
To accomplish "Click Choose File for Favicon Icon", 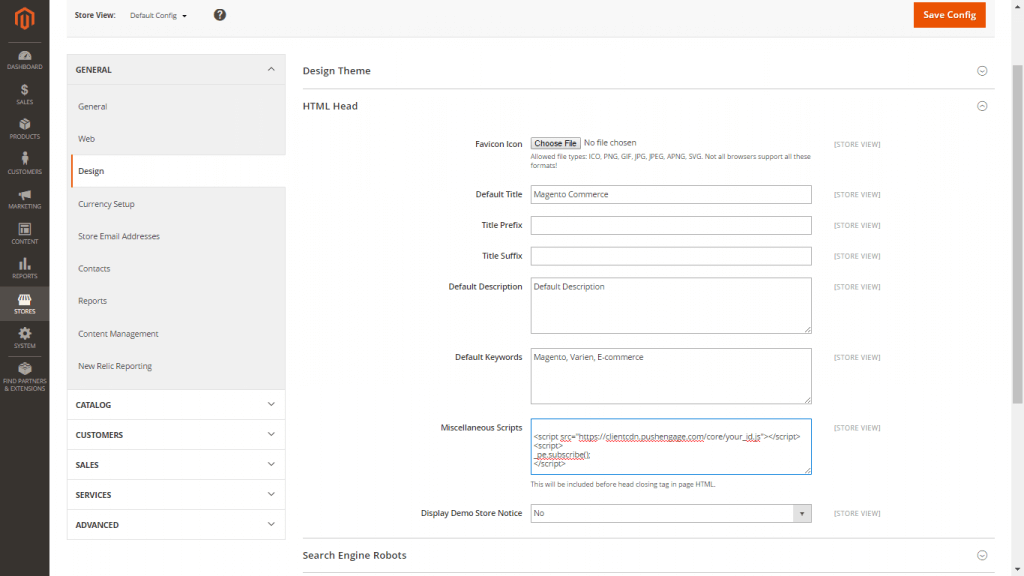I will pos(555,143).
